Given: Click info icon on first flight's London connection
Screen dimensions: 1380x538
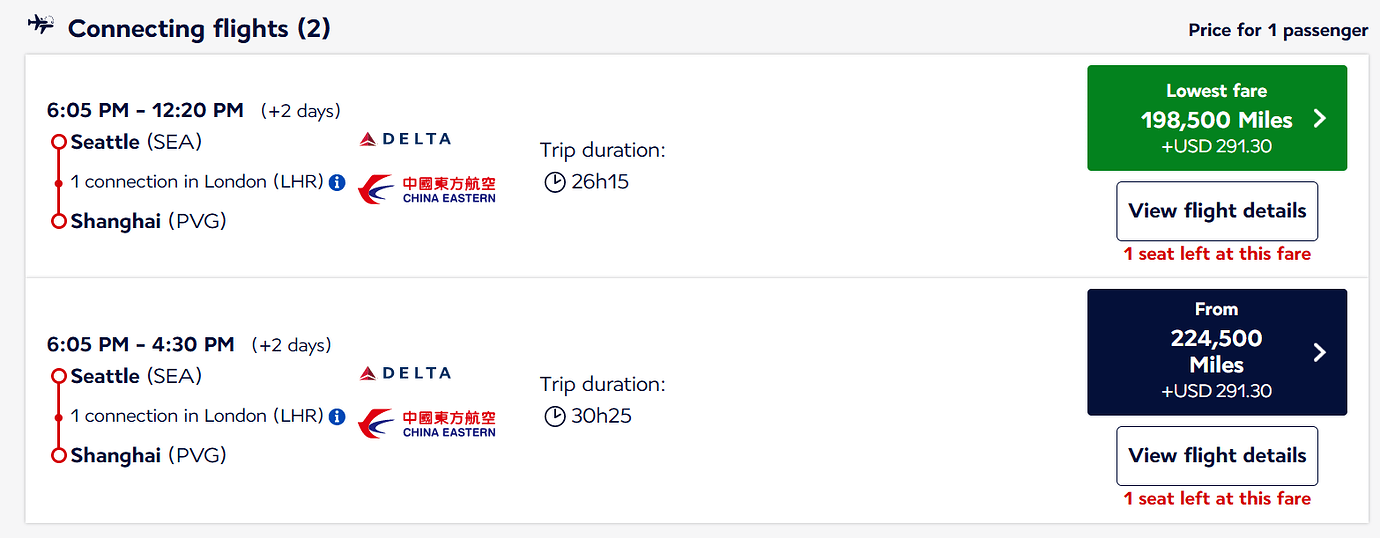Looking at the screenshot, I should pyautogui.click(x=337, y=182).
